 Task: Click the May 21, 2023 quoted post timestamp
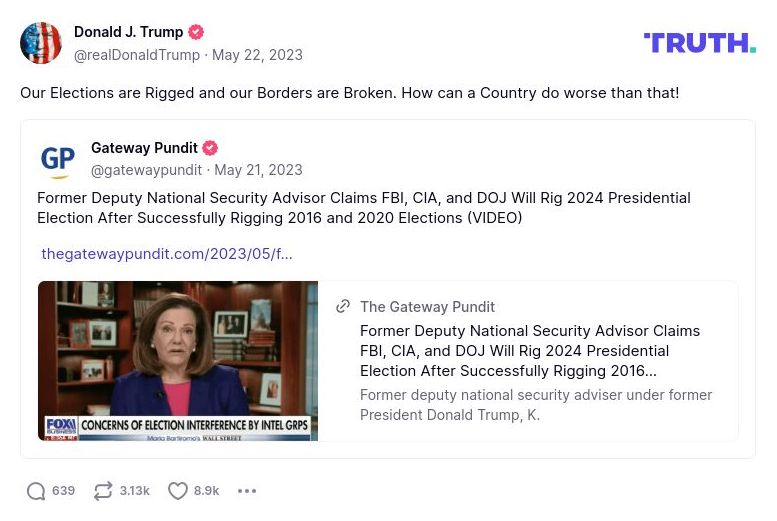258,170
